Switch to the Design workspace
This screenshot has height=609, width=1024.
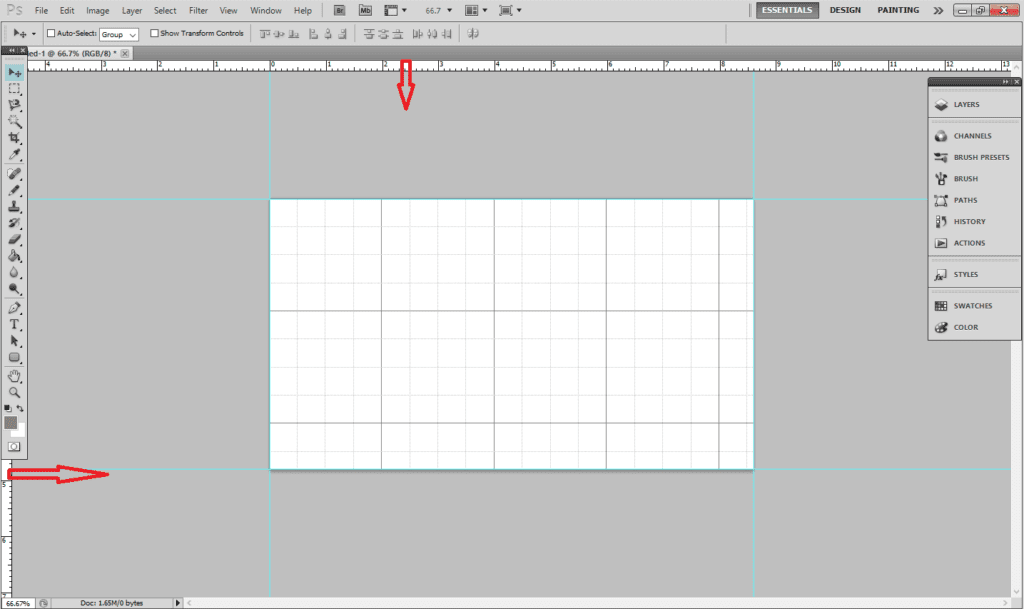pos(845,10)
